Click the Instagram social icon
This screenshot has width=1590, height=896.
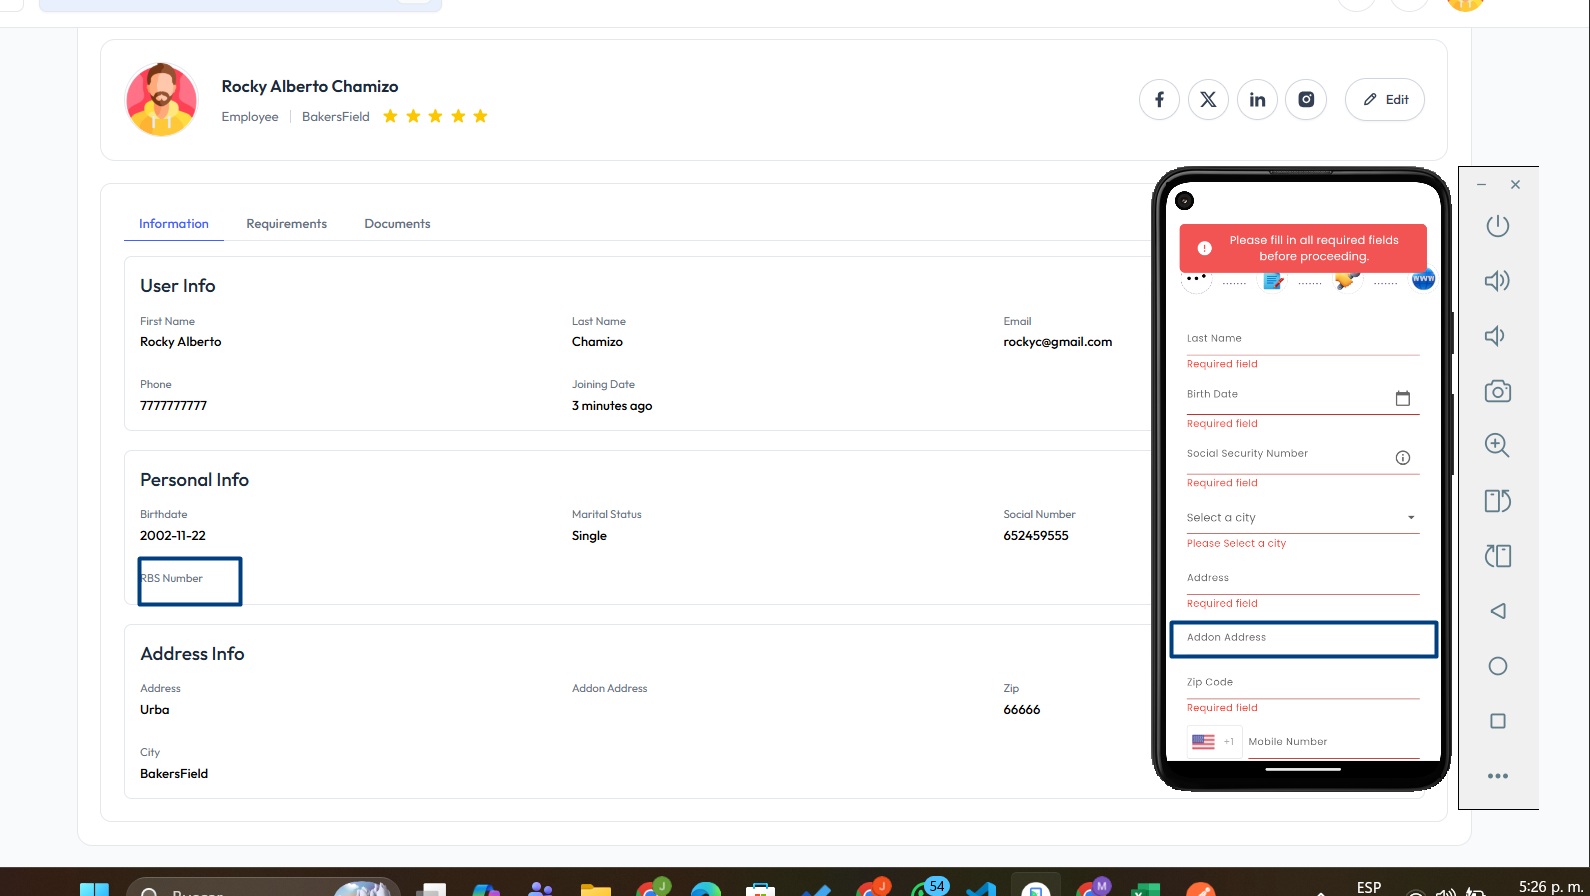(1306, 100)
